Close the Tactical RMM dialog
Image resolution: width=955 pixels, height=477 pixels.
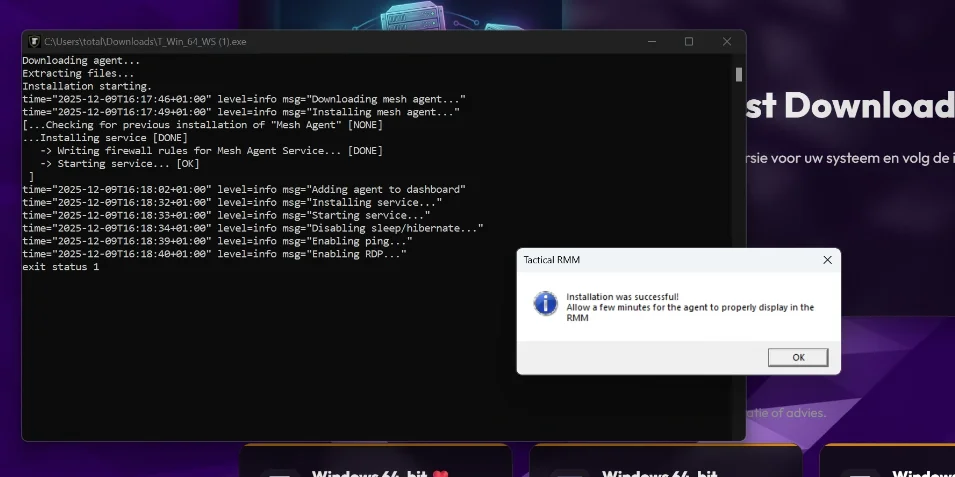point(827,260)
